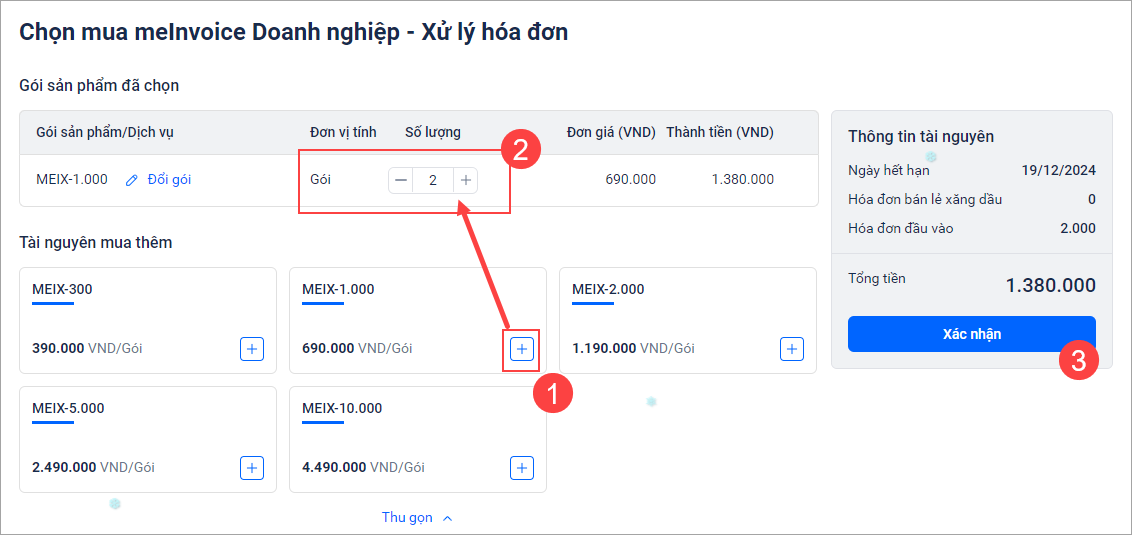Click the Xác nhận button

[972, 334]
